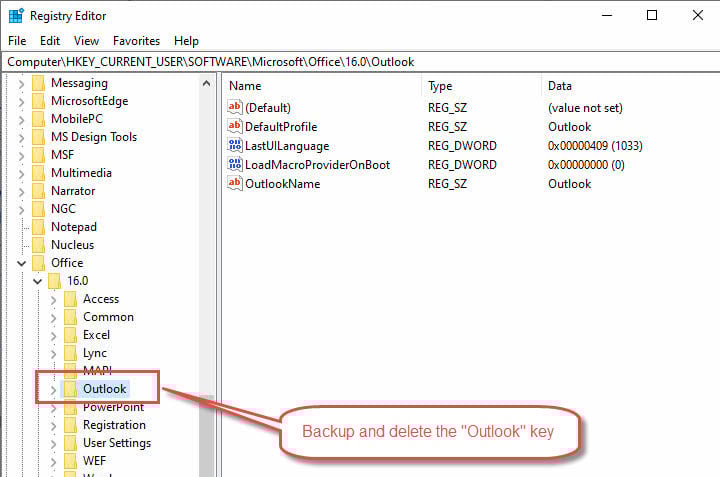Image resolution: width=720 pixels, height=477 pixels.
Task: Expand the Messaging key
Action: coord(21,84)
